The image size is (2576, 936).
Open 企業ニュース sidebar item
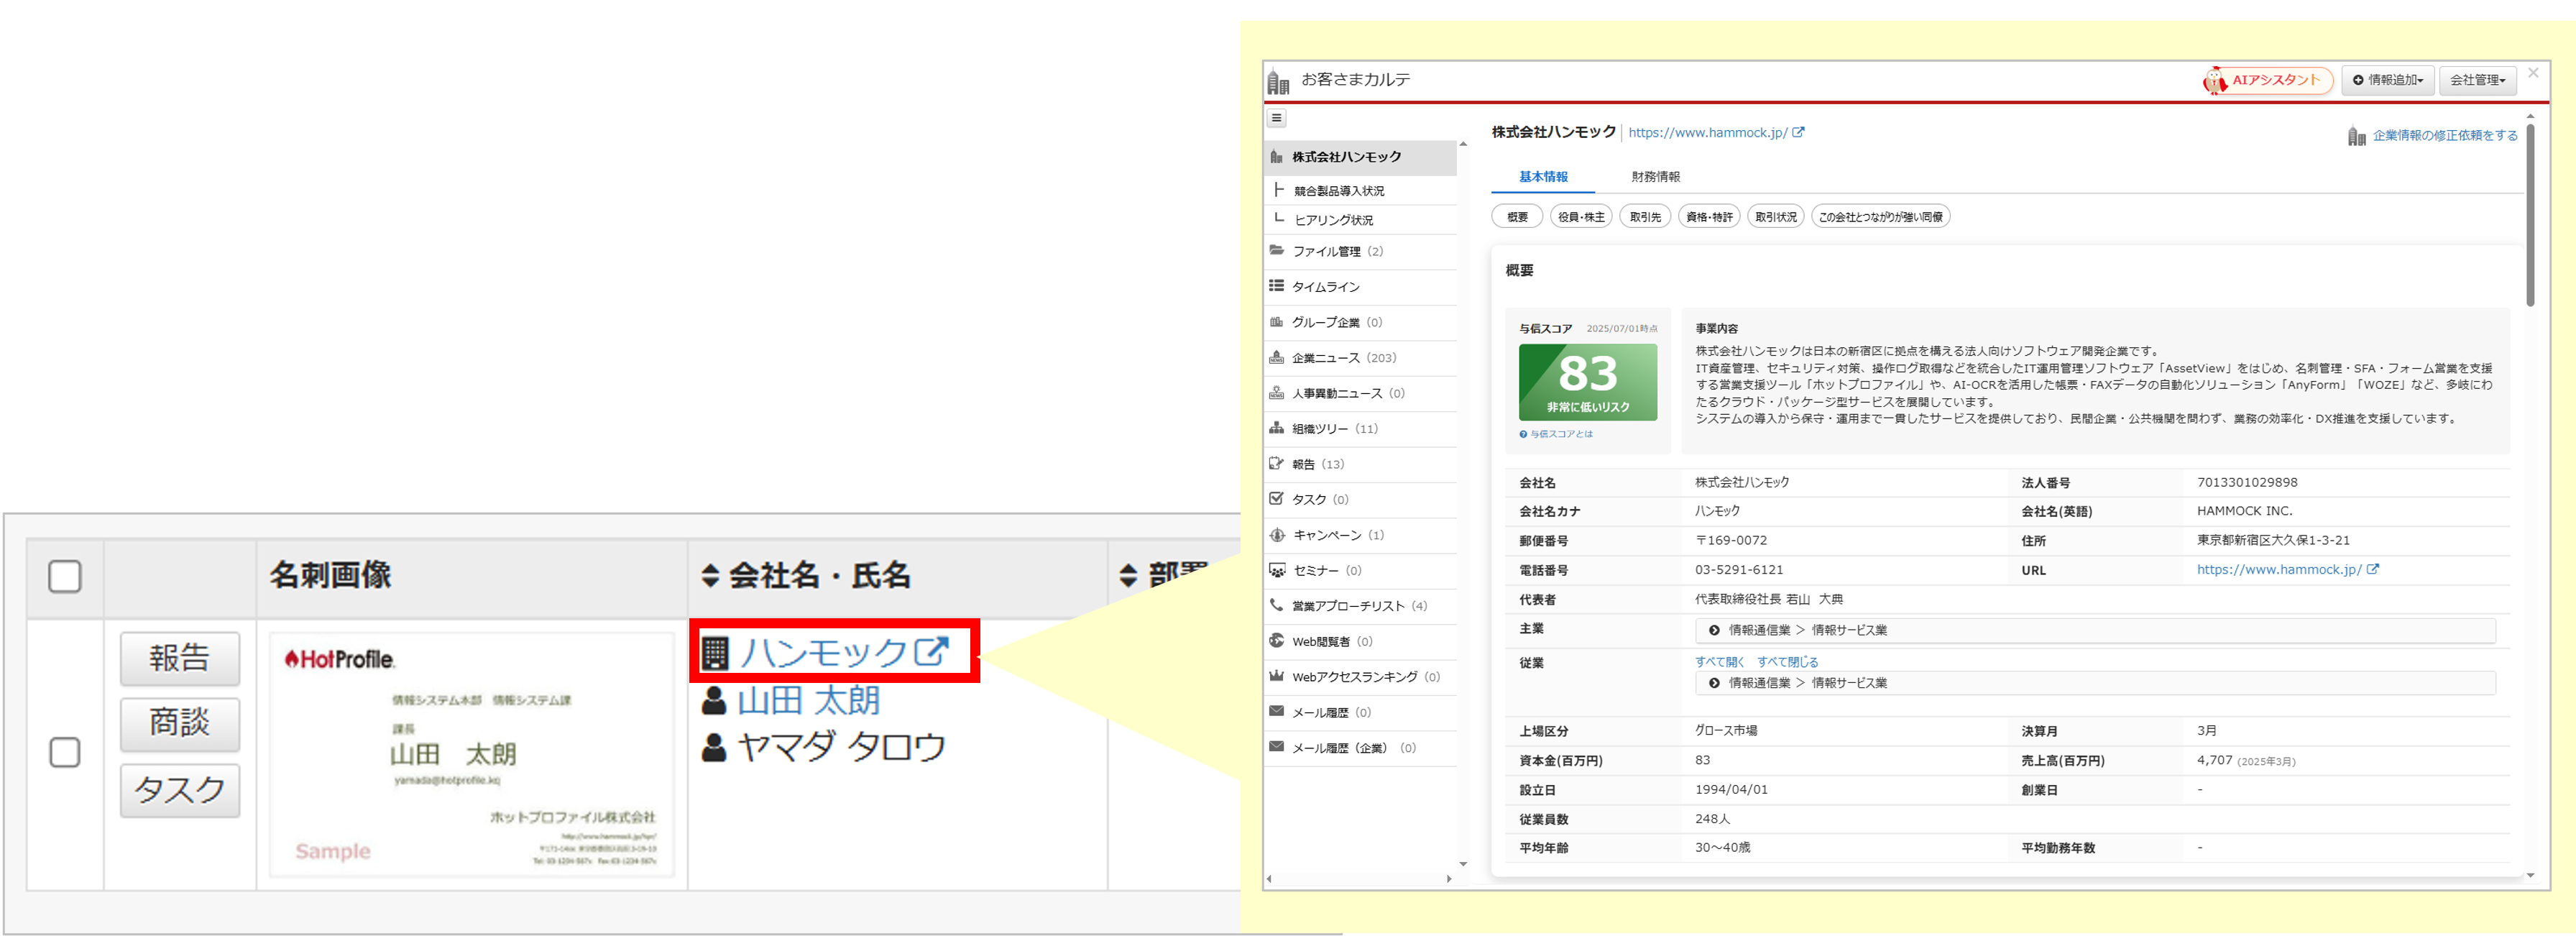point(1325,358)
